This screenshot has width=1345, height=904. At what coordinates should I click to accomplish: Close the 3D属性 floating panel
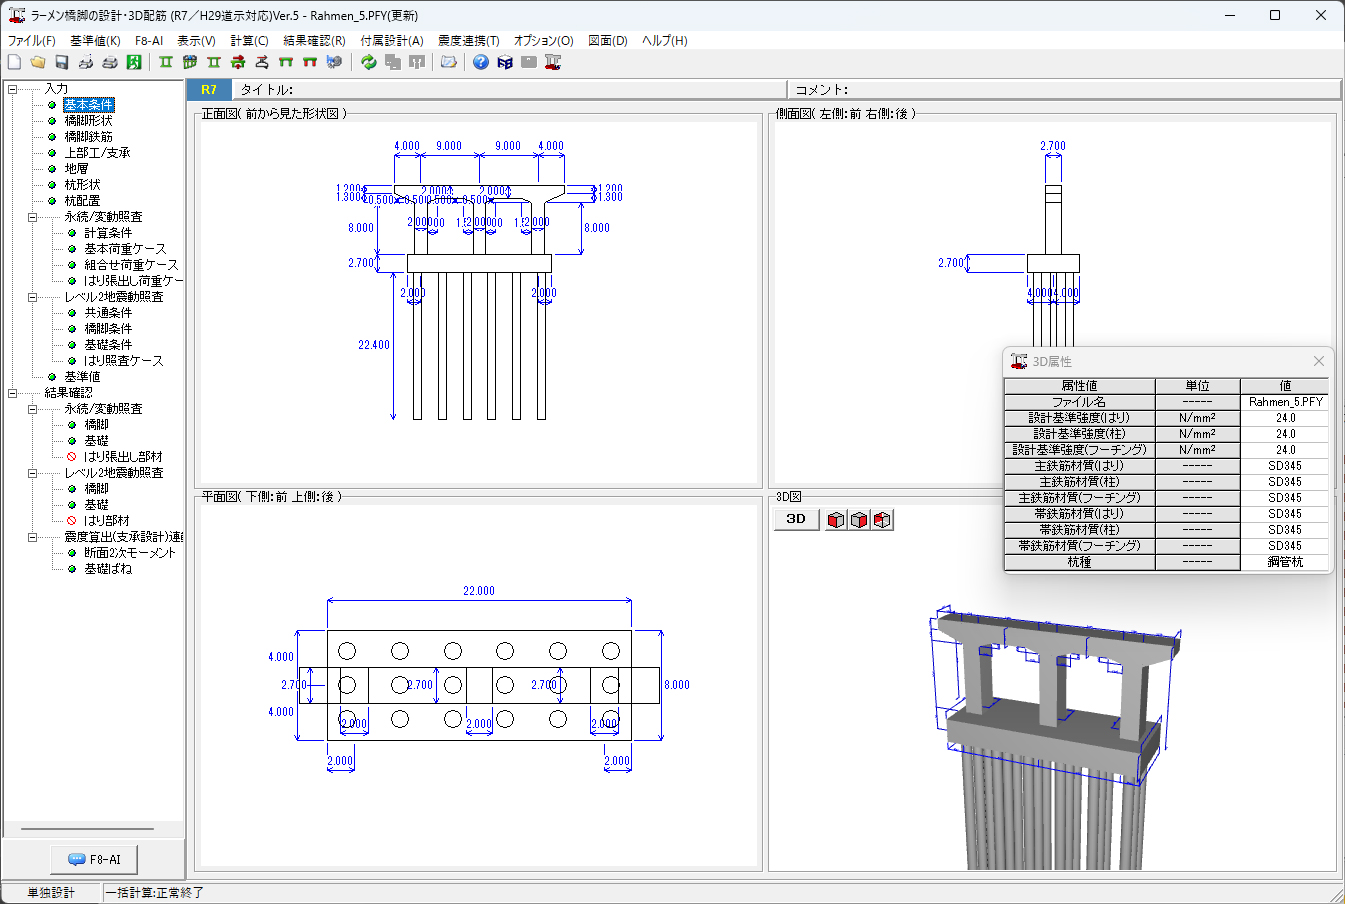pos(1318,361)
